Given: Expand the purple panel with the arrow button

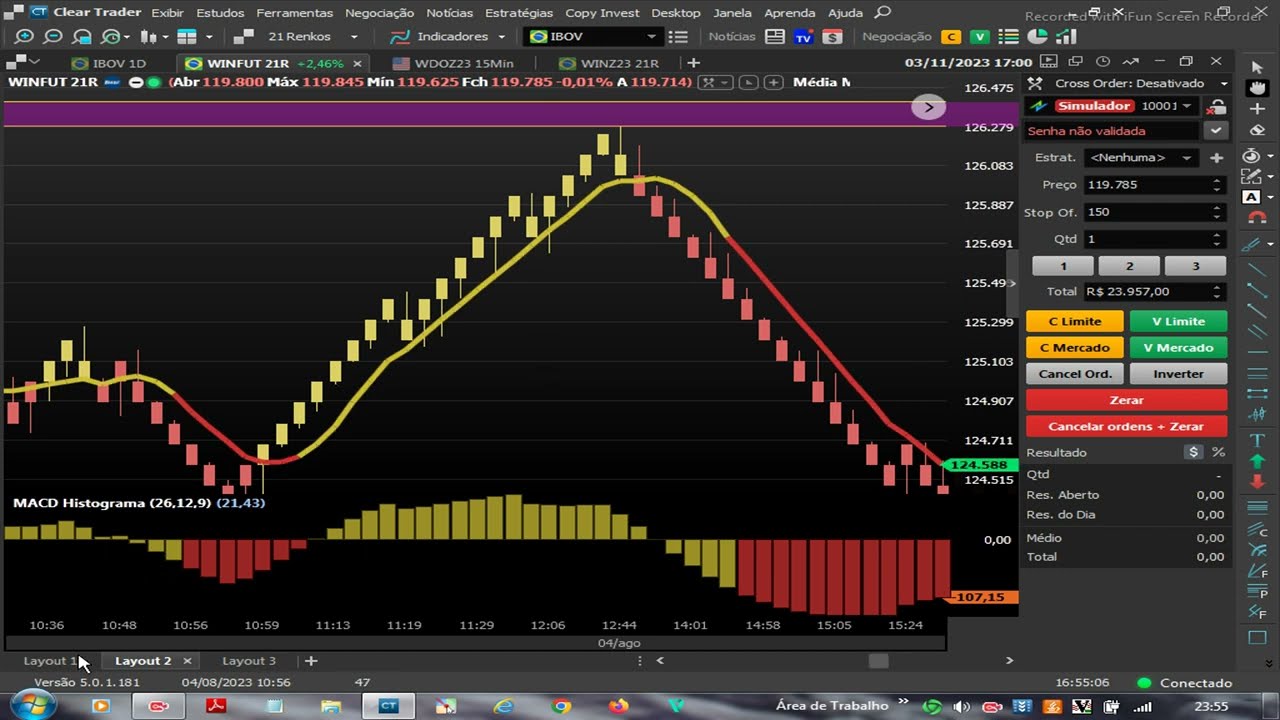Looking at the screenshot, I should click(x=928, y=107).
